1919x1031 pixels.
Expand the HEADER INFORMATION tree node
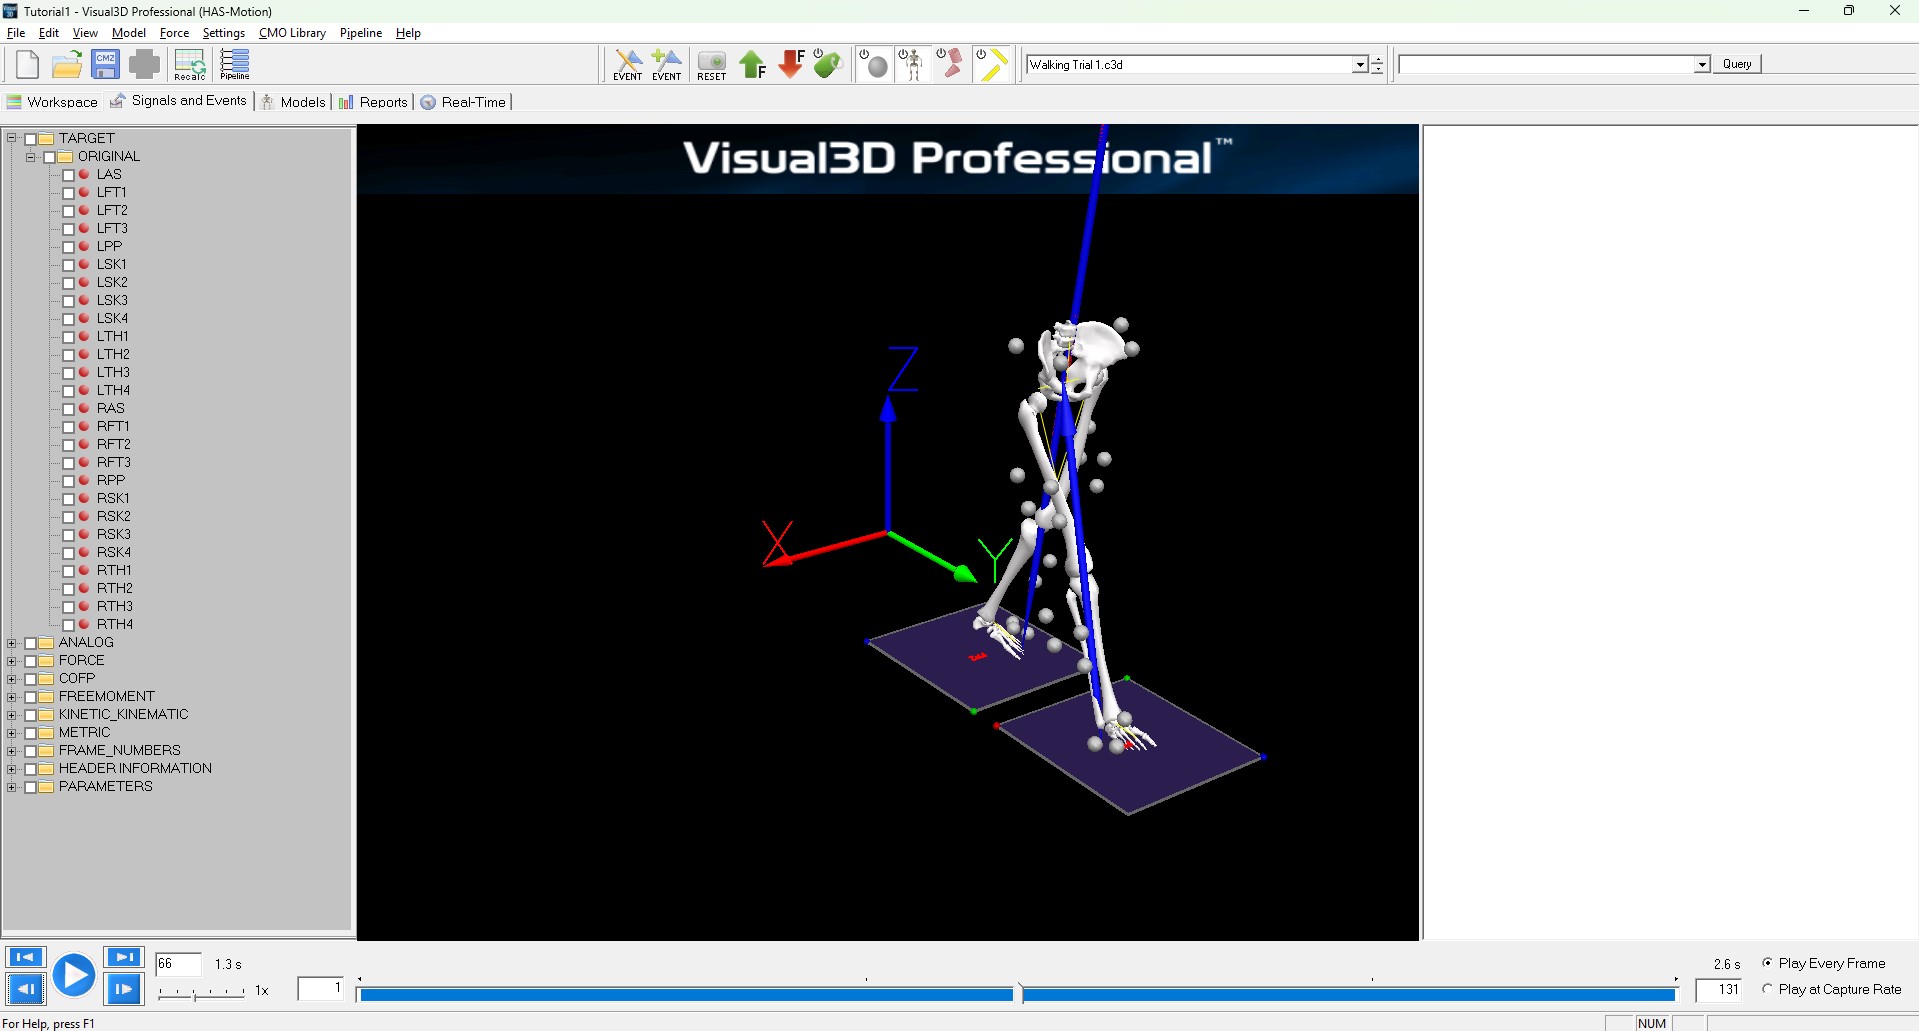pyautogui.click(x=12, y=769)
